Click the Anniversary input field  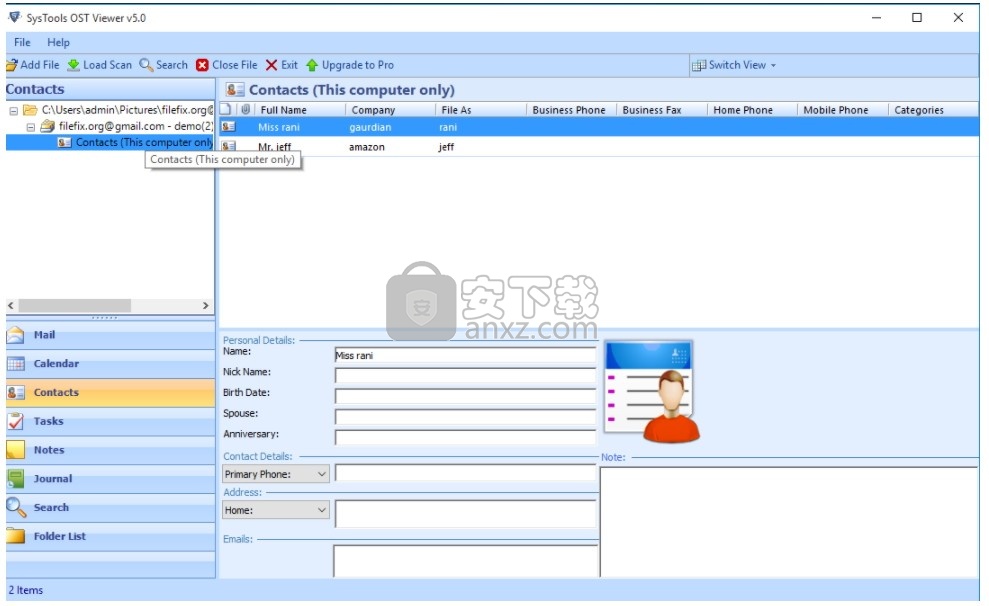pos(465,438)
